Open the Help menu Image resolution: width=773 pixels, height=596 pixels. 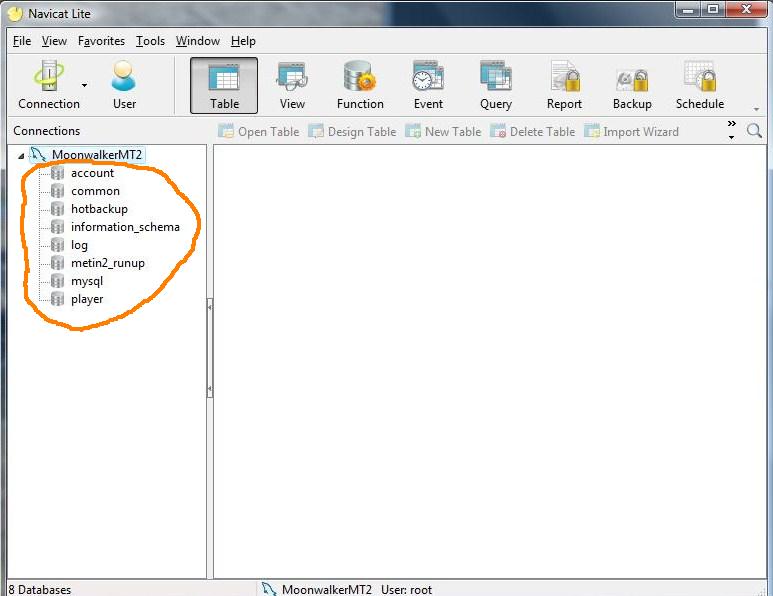[243, 41]
